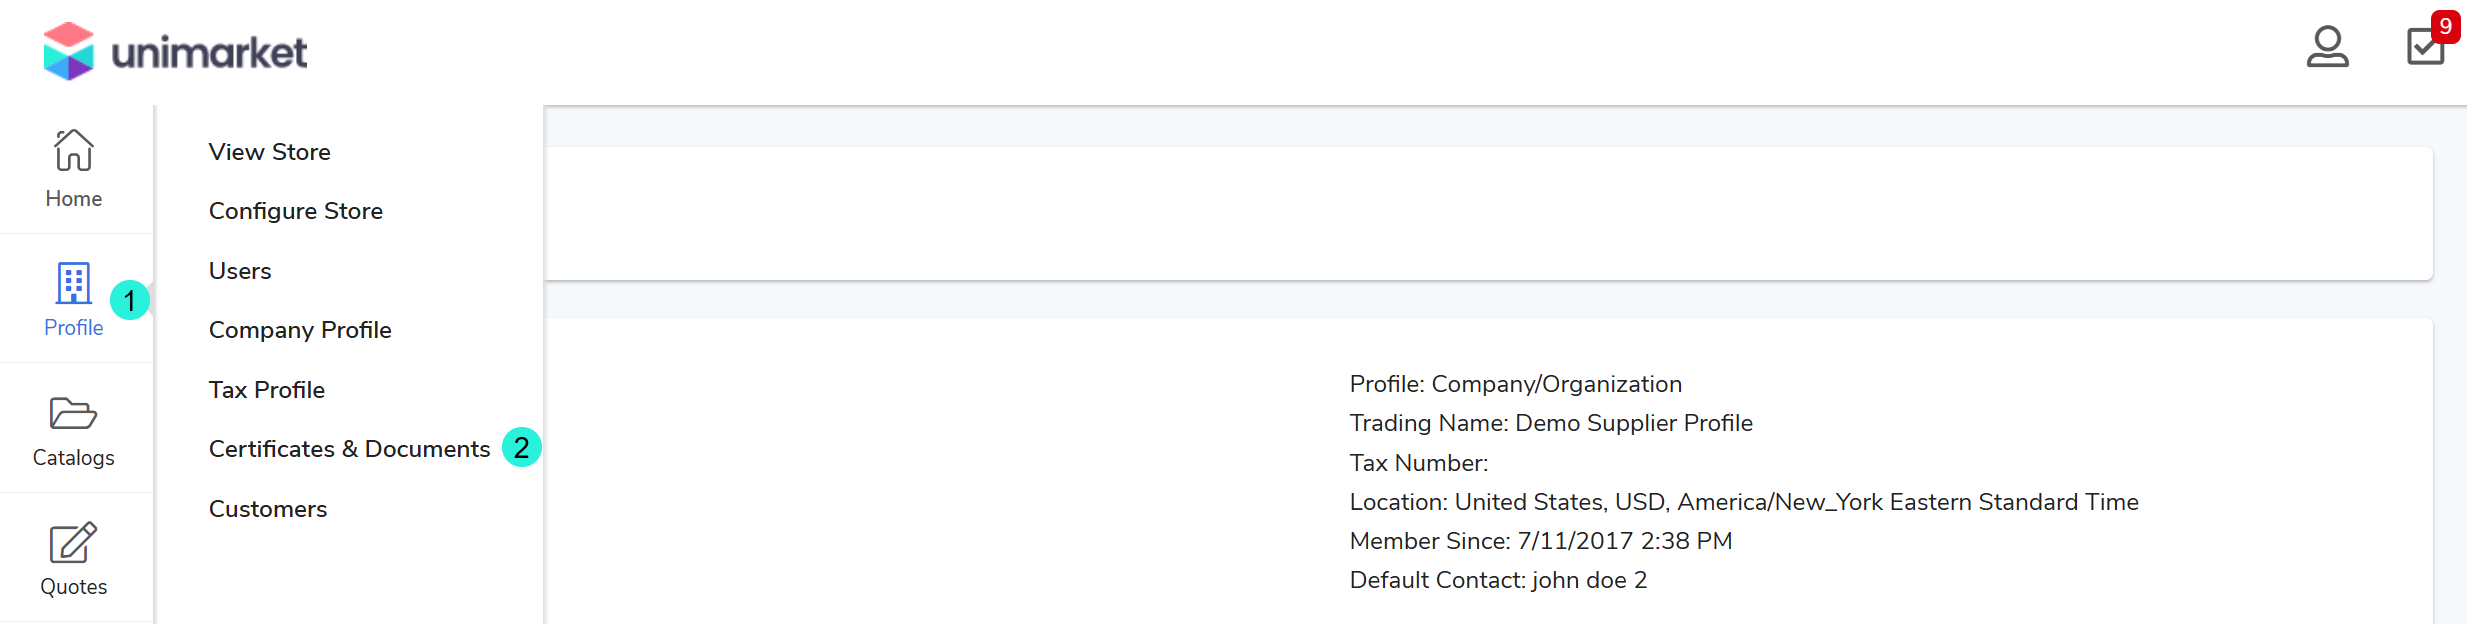This screenshot has height=624, width=2467.
Task: Click the unimarket wordmark text
Action: tap(209, 52)
